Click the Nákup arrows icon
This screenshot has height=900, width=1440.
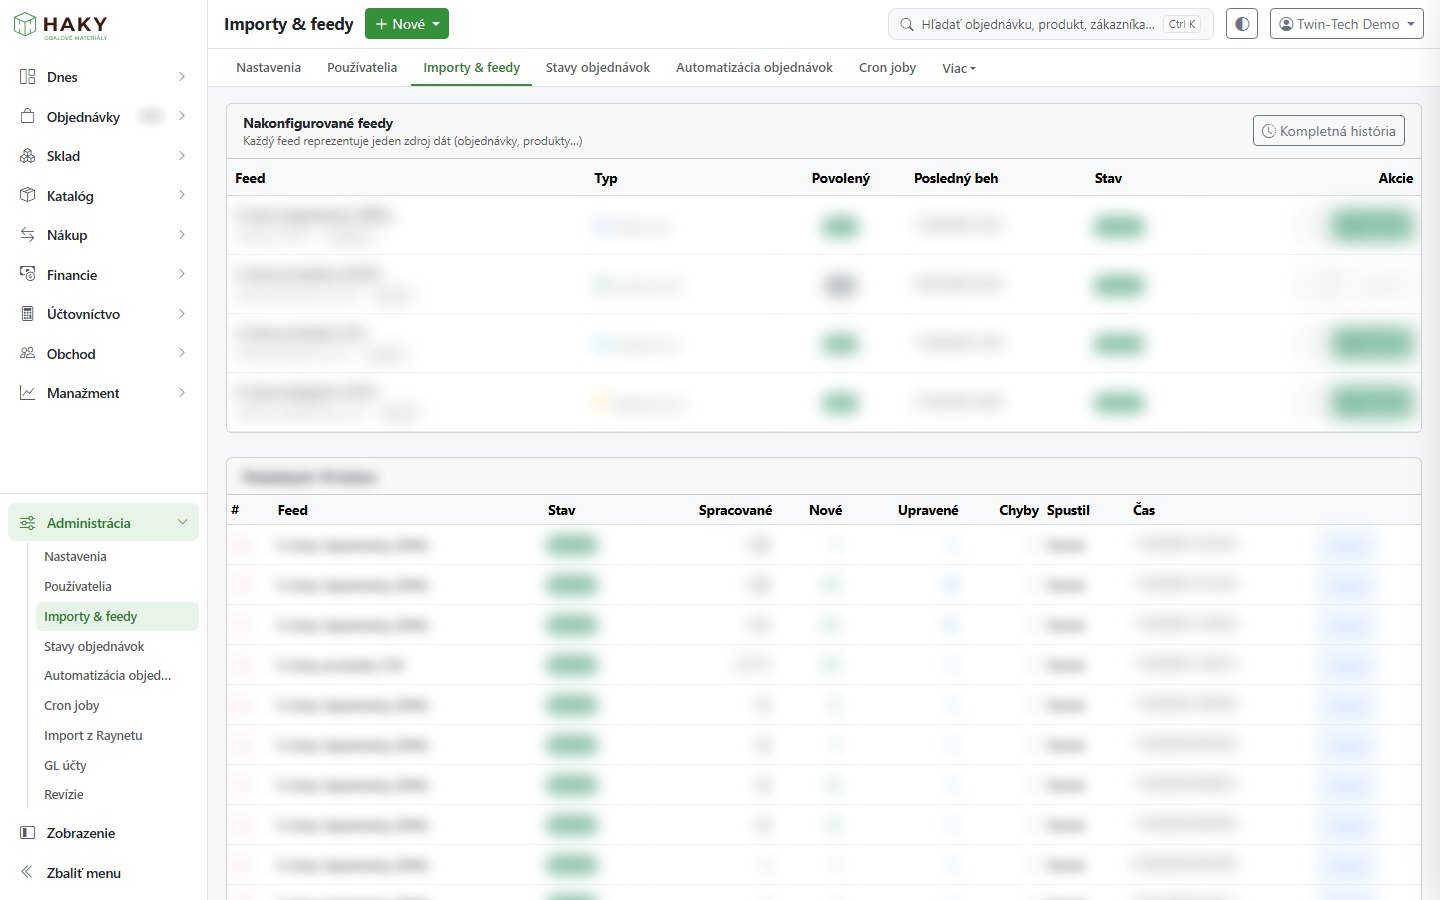point(28,235)
